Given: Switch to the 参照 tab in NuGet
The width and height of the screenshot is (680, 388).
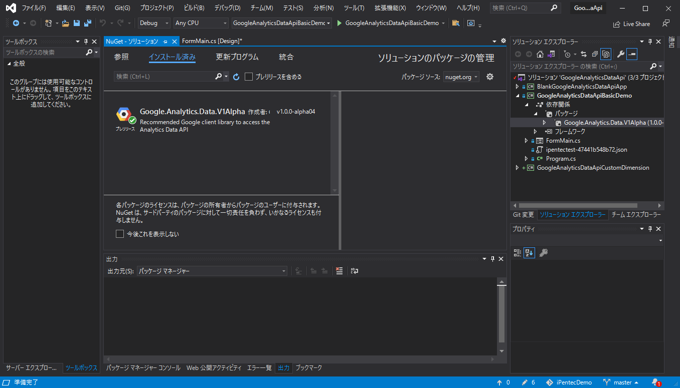Looking at the screenshot, I should coord(121,57).
